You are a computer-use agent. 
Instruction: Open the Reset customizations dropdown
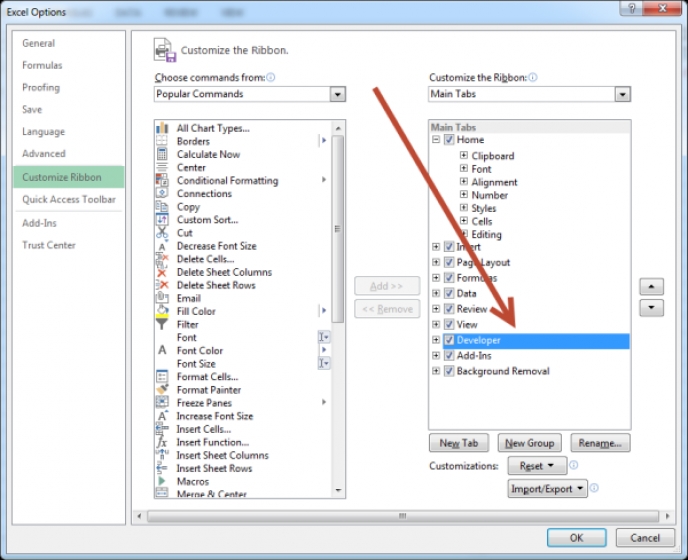click(x=537, y=466)
